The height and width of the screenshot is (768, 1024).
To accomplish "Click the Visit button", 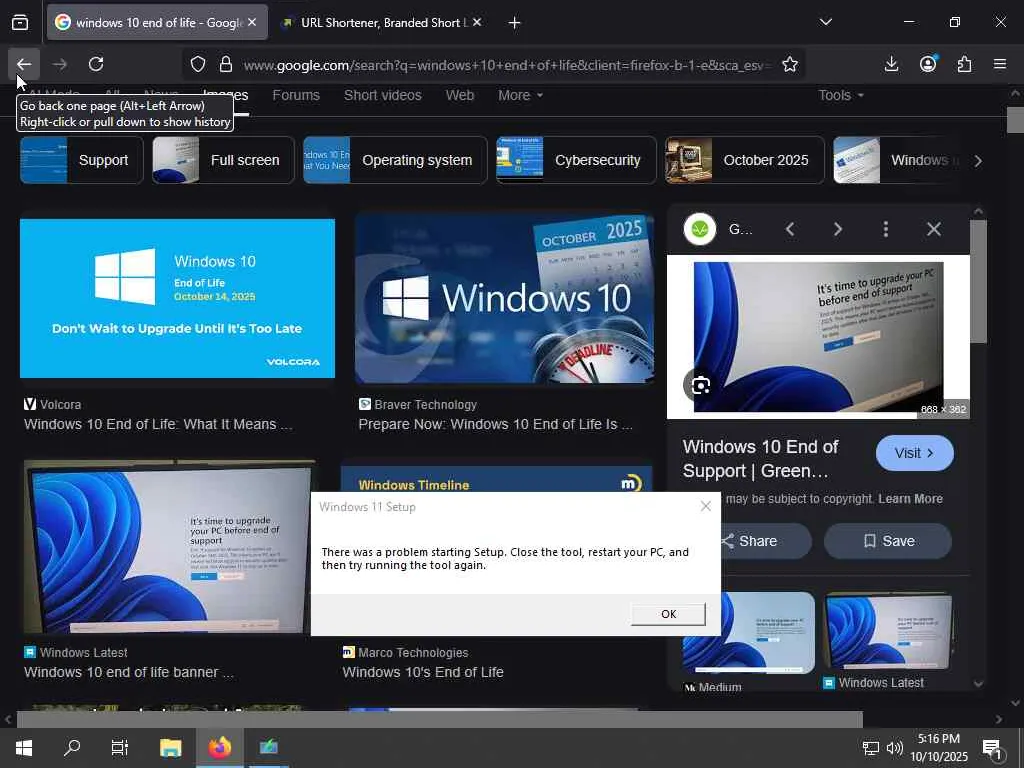I will tap(914, 453).
